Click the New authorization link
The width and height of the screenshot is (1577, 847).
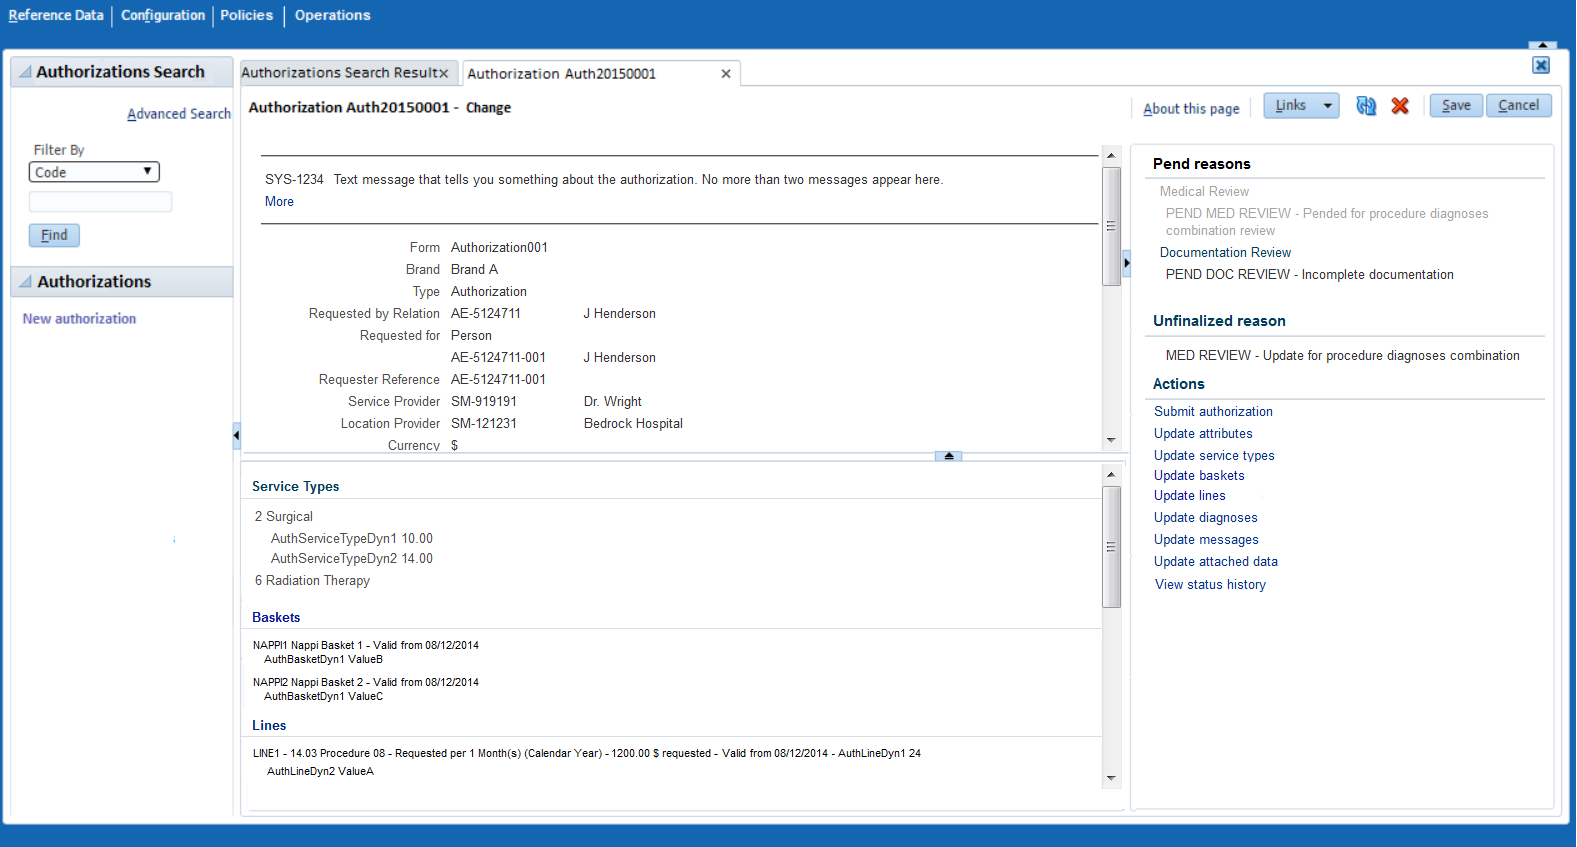[x=79, y=319]
